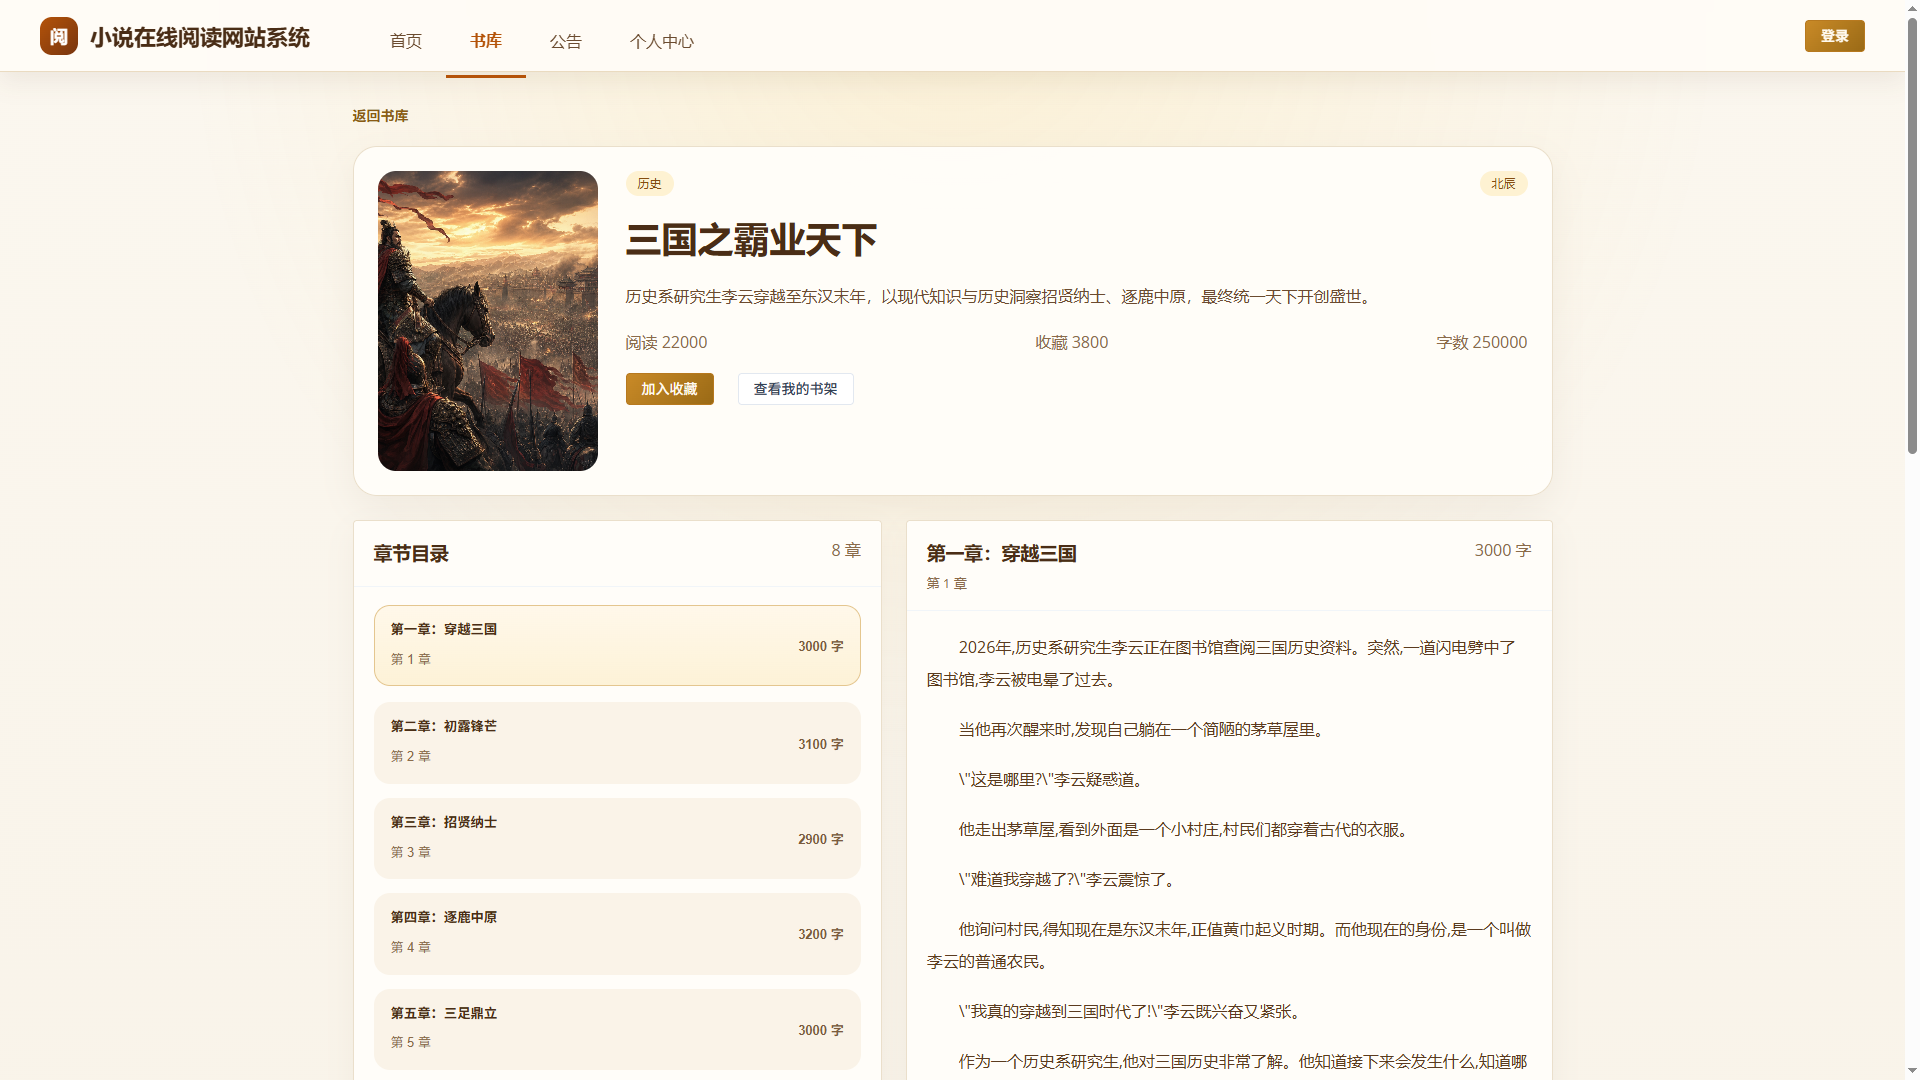
Task: Click the reading pane title 第一章：穿越三国
Action: (x=1001, y=554)
